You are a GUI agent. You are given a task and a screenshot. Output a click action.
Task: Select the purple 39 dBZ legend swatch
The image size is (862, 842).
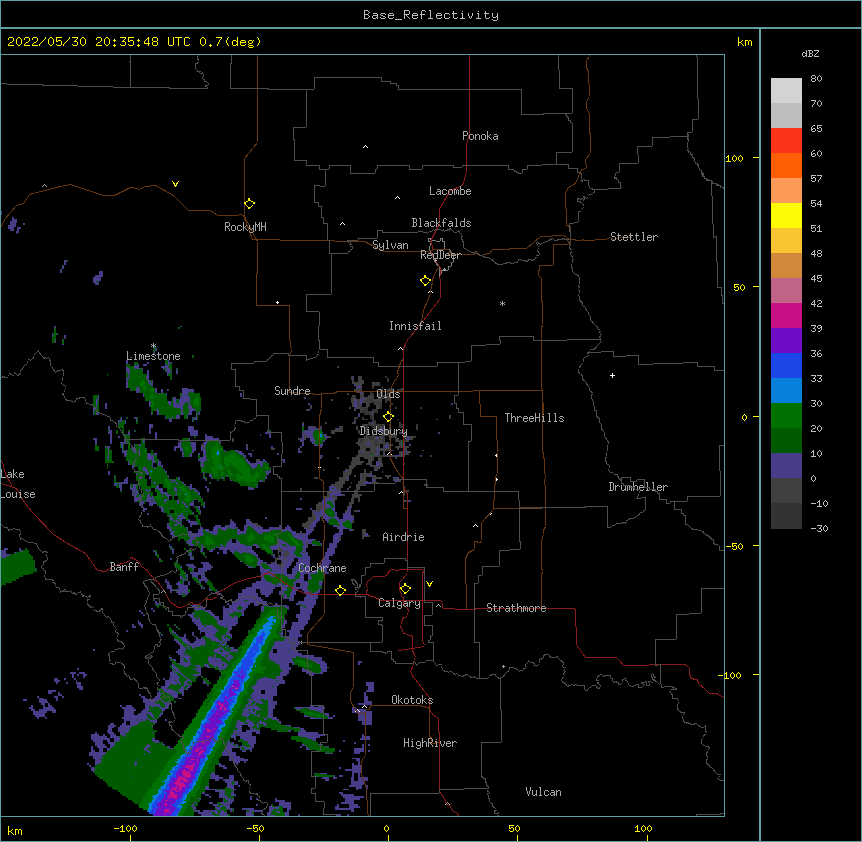[x=786, y=340]
